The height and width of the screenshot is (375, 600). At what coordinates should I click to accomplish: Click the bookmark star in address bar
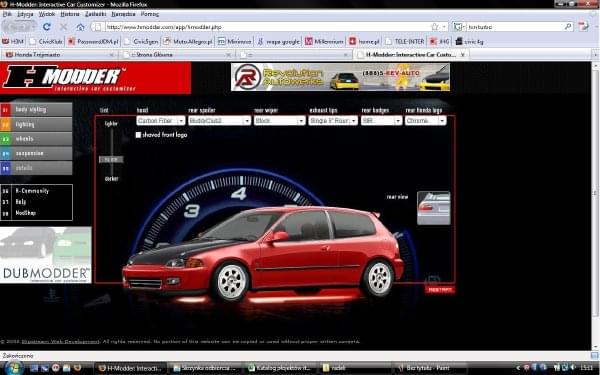click(x=435, y=27)
